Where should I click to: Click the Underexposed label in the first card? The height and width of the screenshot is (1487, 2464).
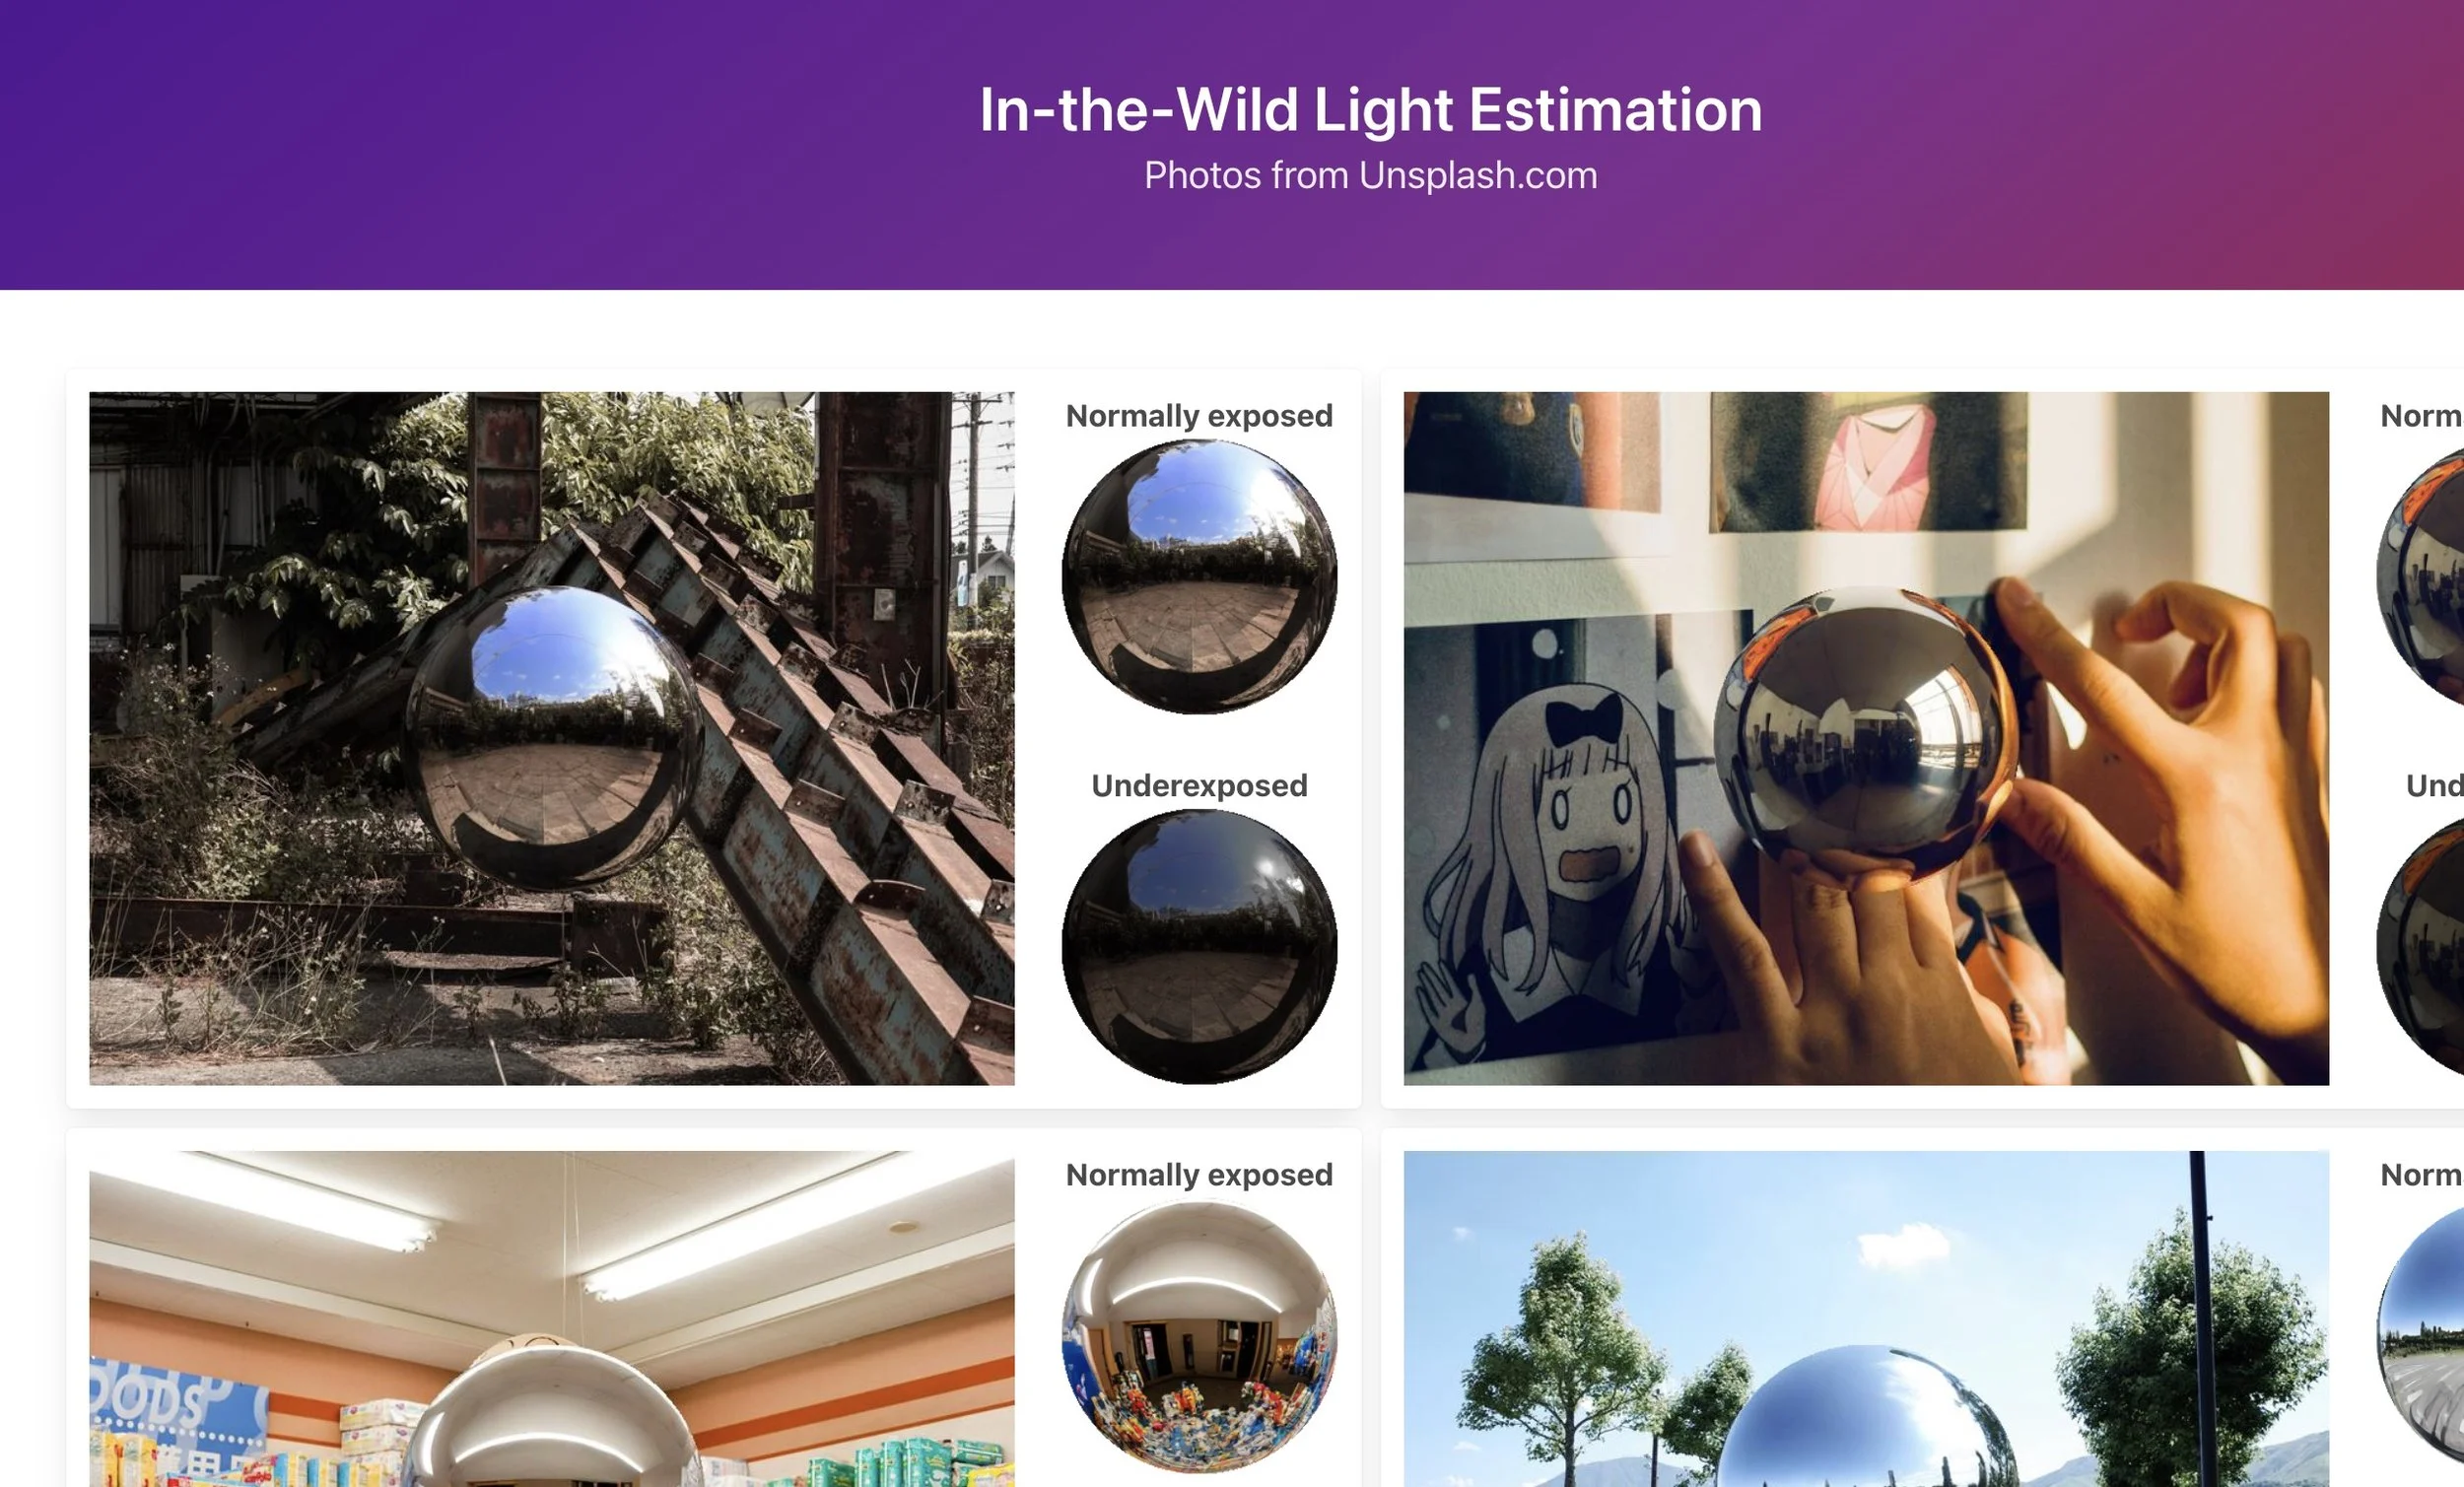click(1199, 785)
